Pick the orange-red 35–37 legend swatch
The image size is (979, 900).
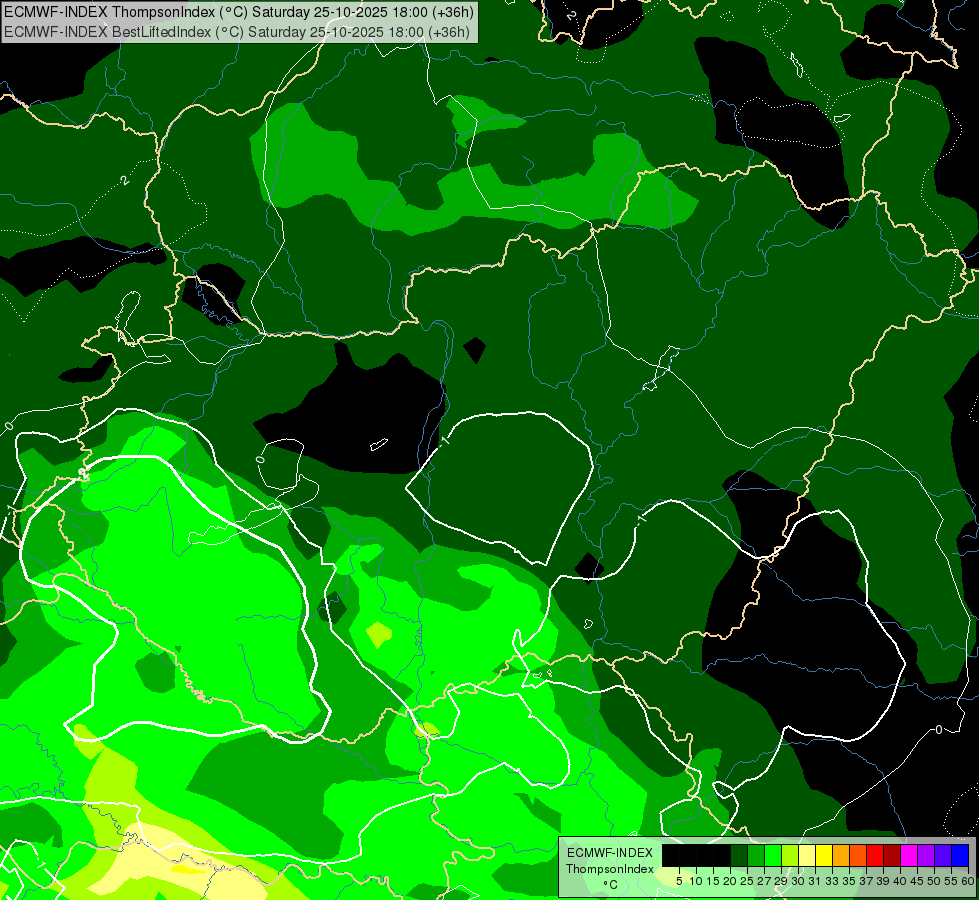[858, 855]
